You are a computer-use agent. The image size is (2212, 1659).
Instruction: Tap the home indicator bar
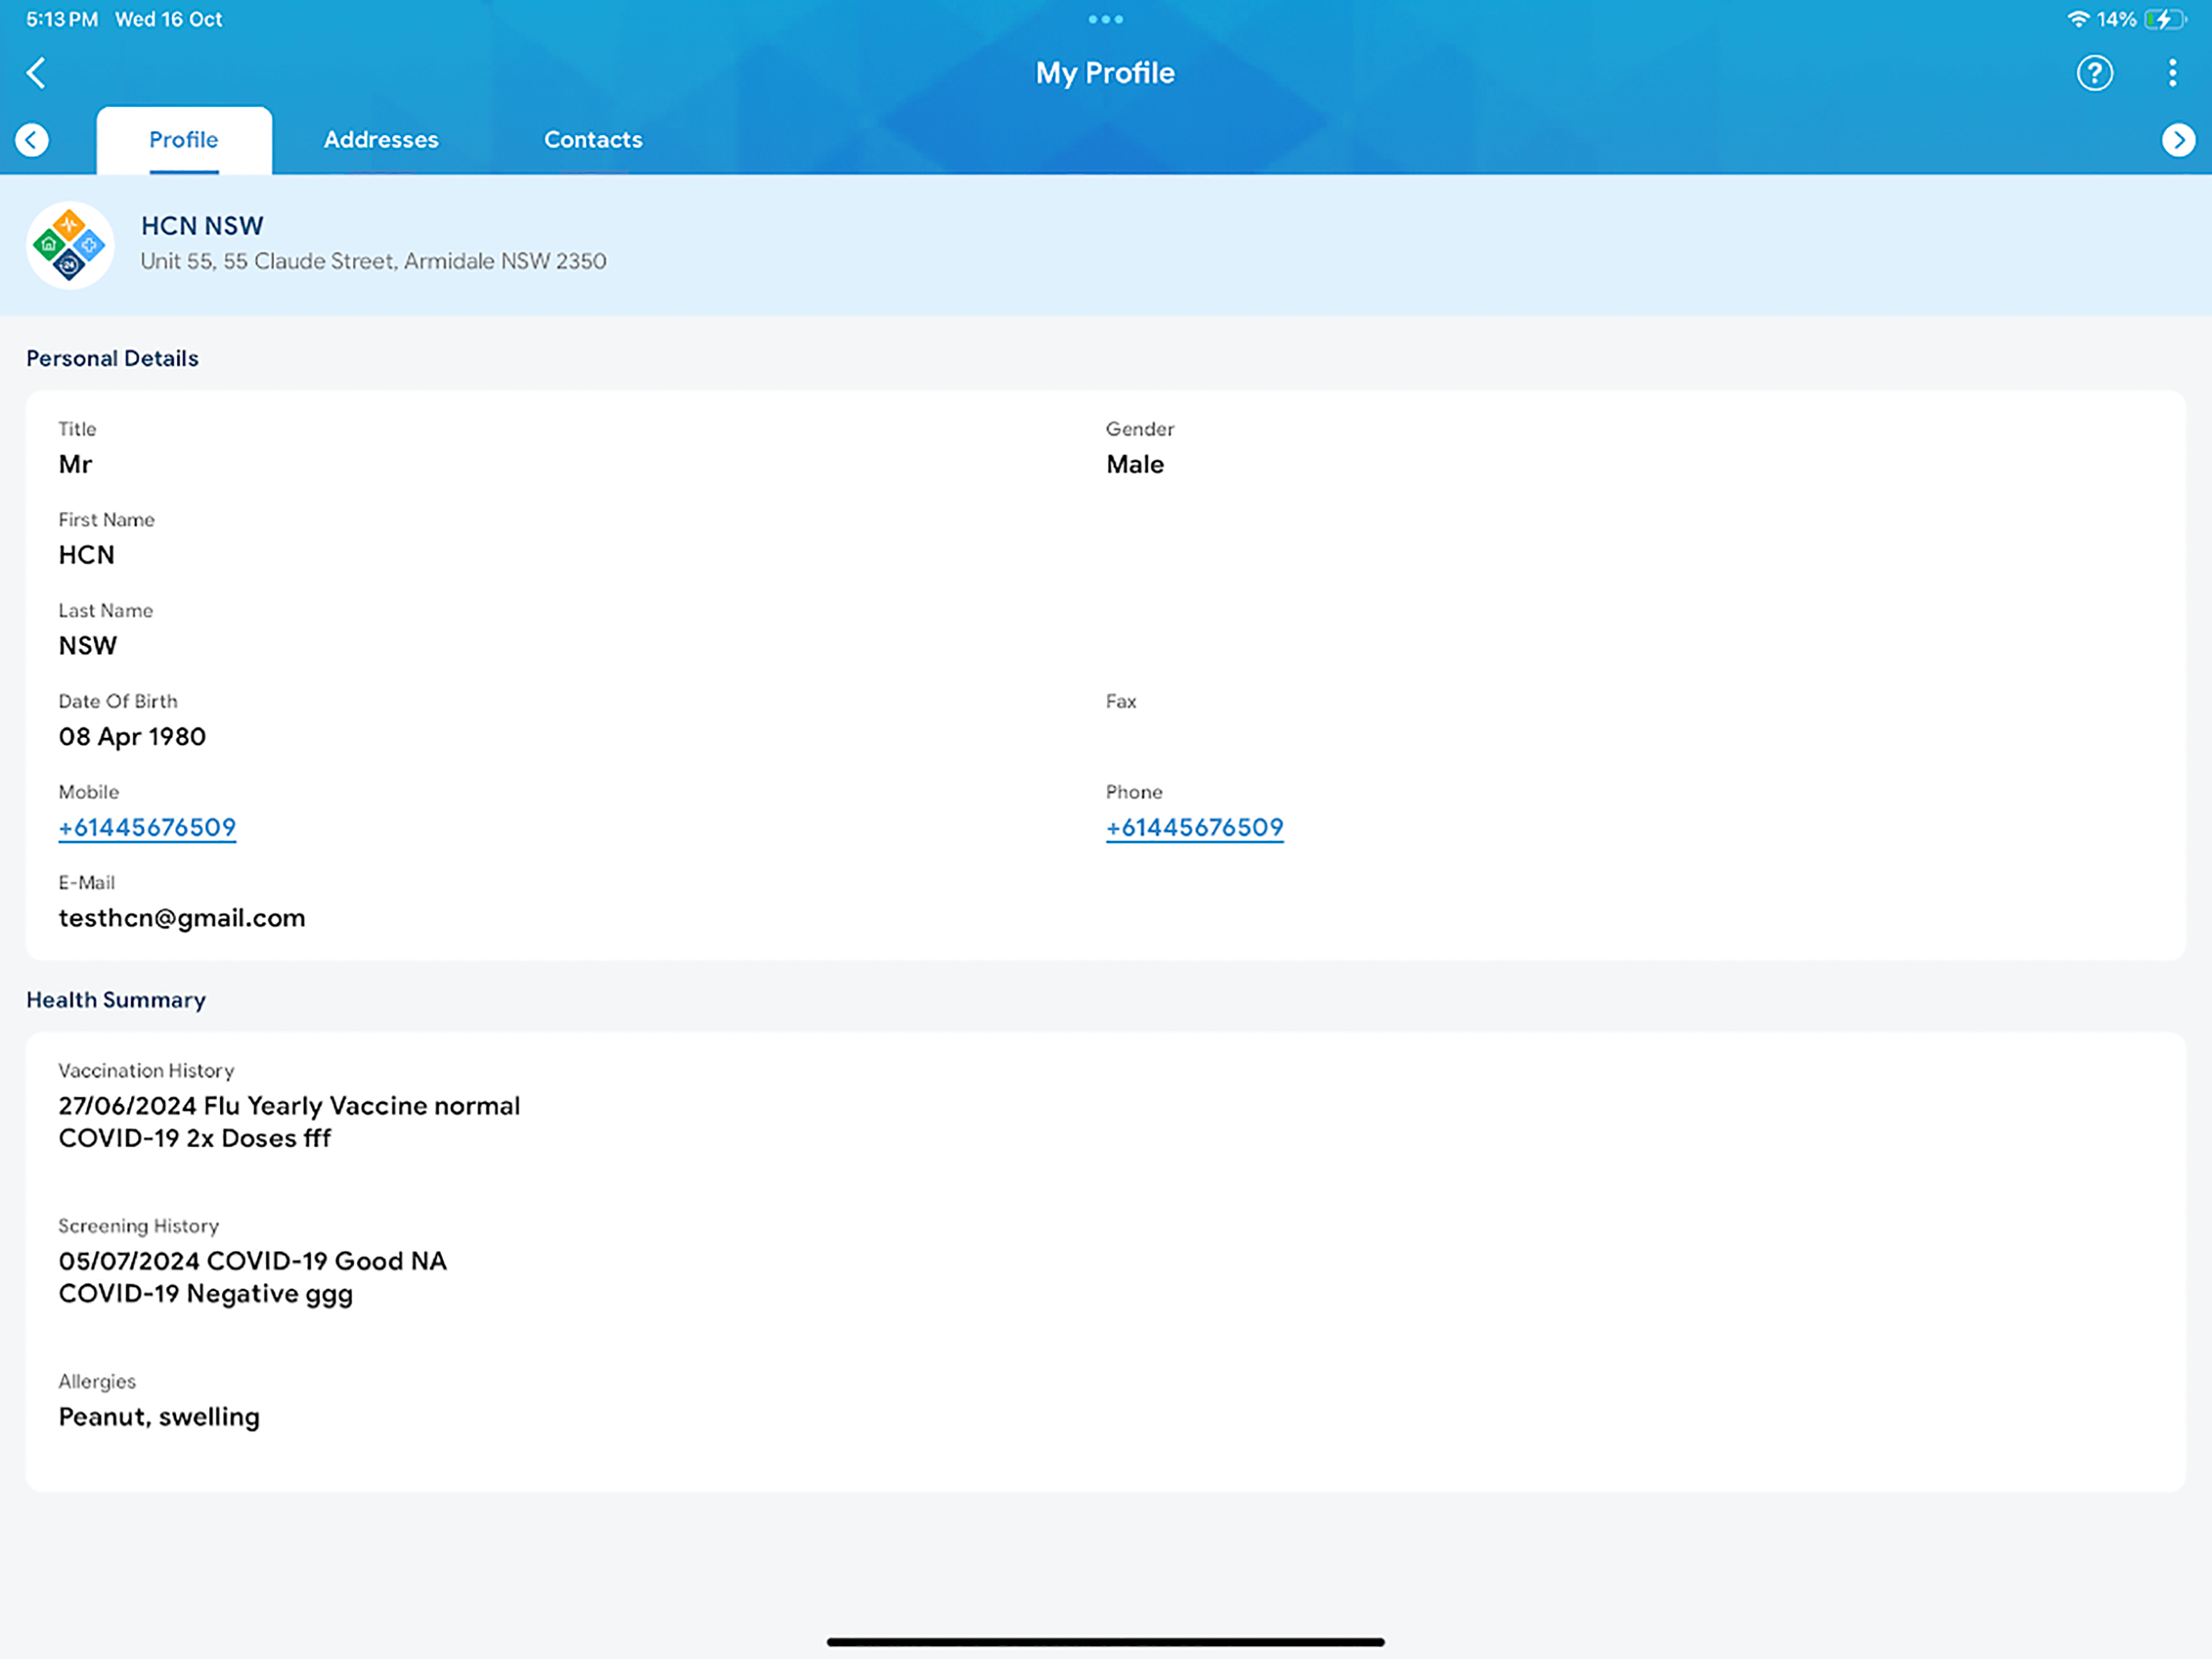click(1105, 1642)
